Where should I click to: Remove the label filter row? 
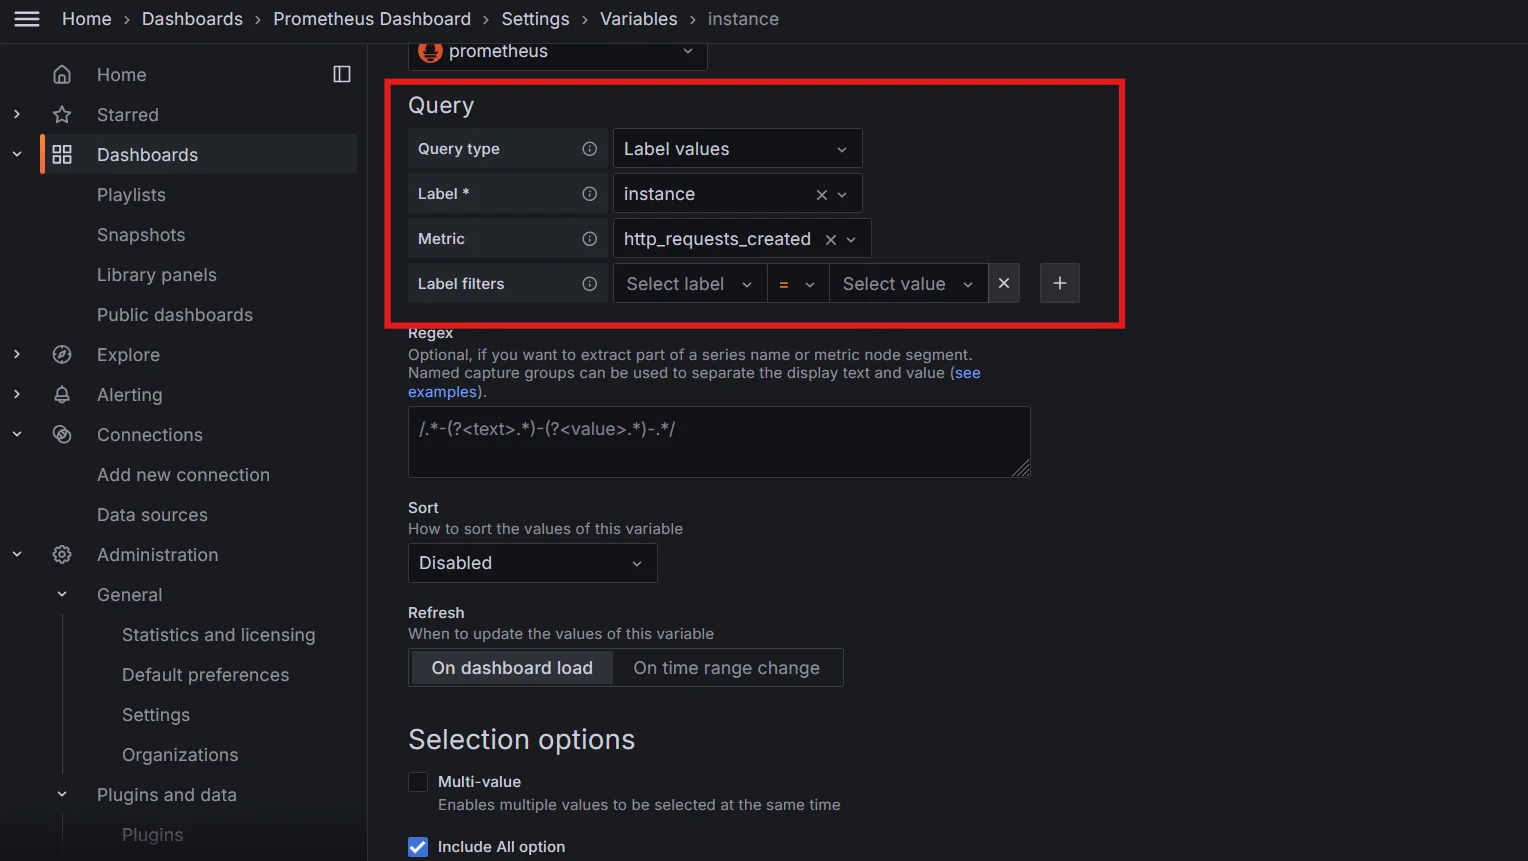coord(1004,283)
